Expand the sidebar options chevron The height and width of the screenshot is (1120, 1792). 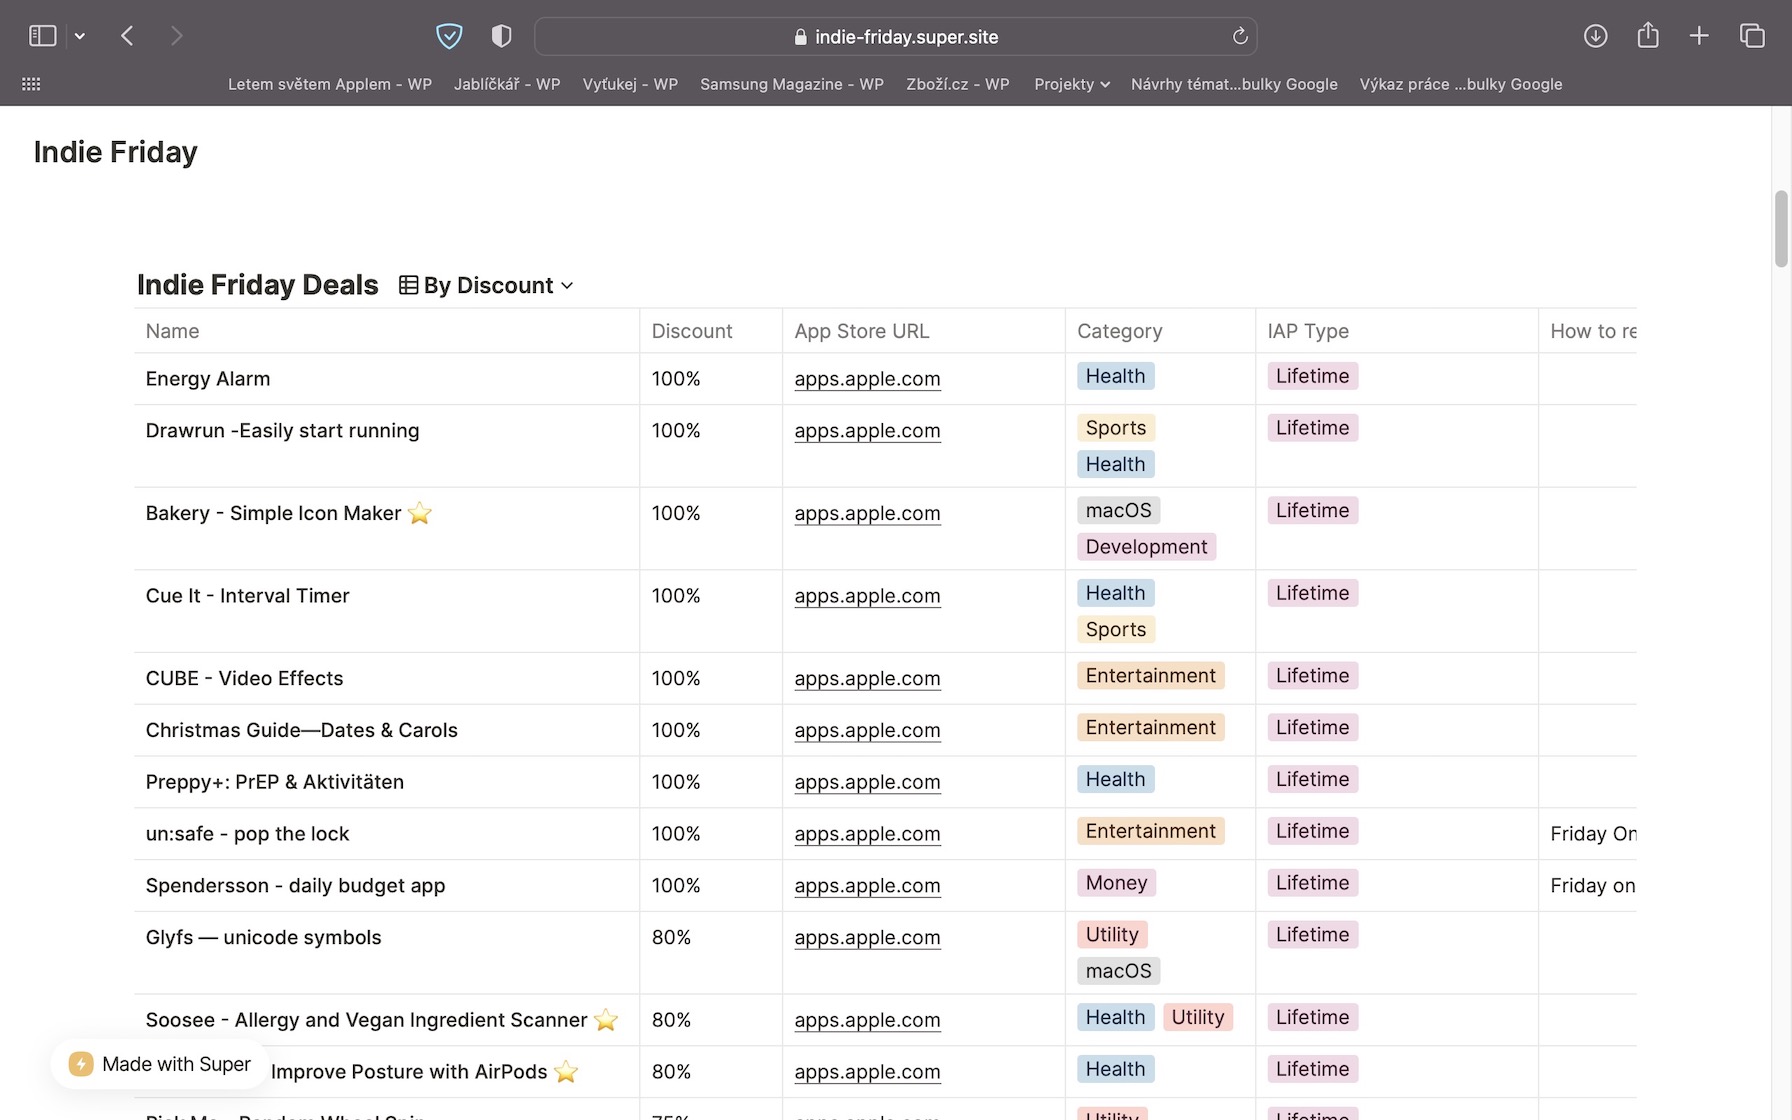[80, 36]
